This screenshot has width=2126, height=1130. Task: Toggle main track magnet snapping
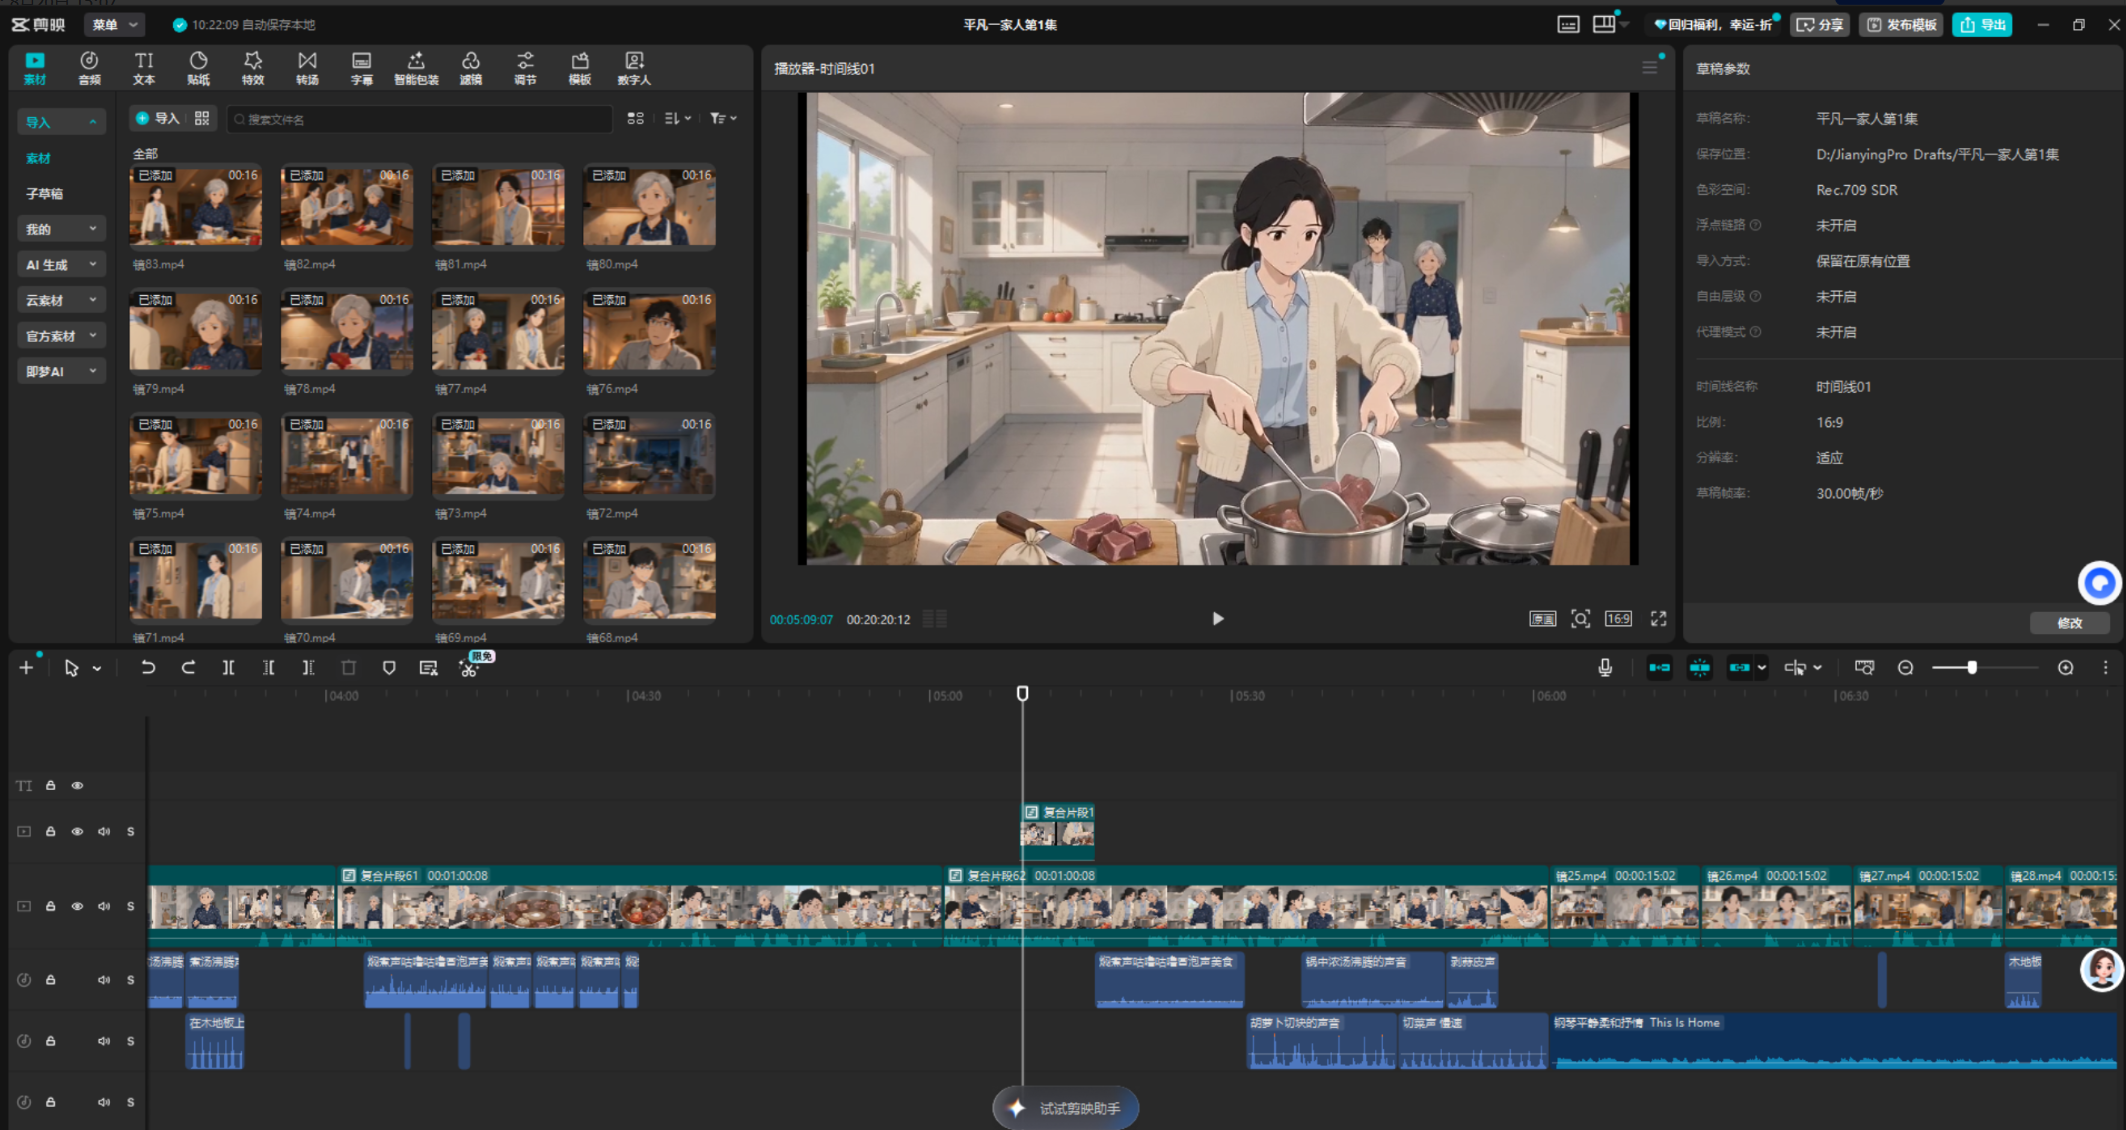[1660, 668]
